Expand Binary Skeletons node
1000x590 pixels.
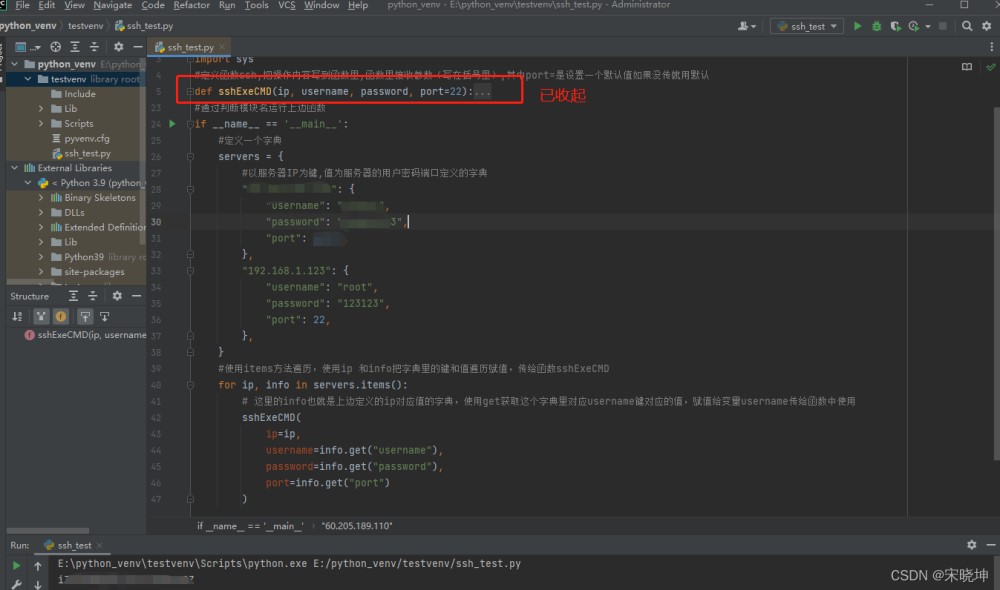point(41,197)
